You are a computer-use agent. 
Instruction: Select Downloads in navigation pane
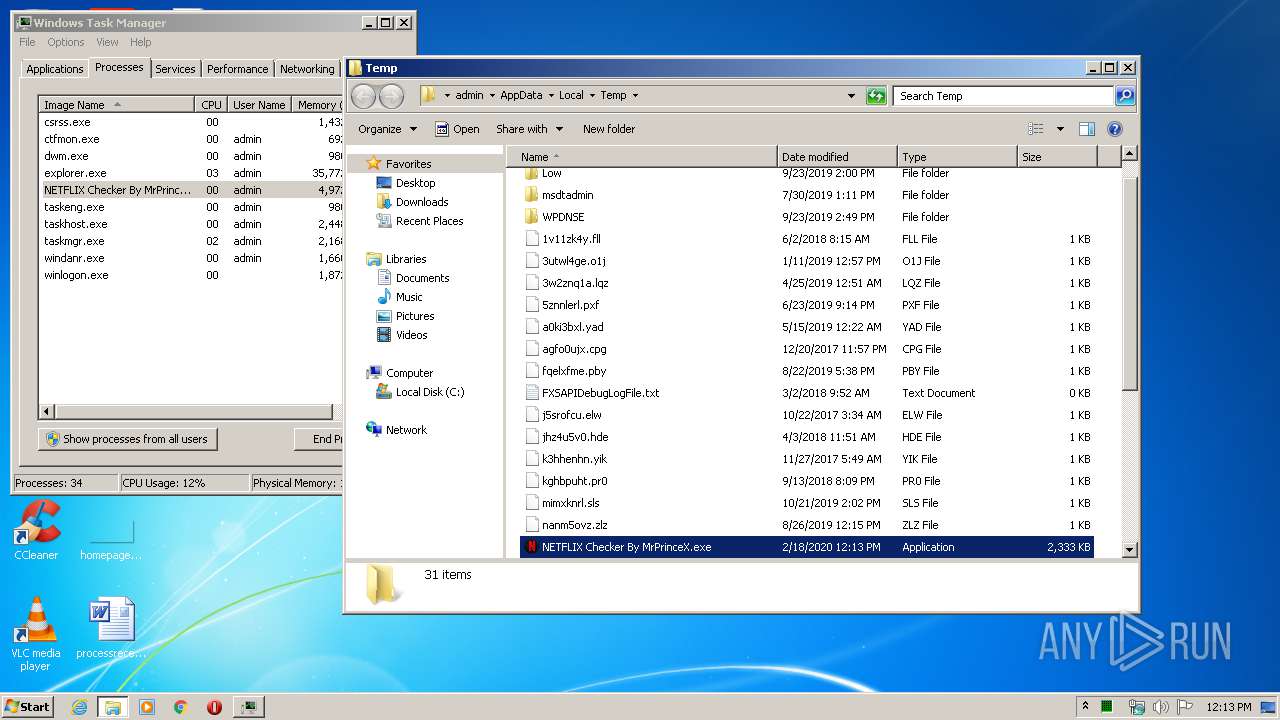(421, 202)
